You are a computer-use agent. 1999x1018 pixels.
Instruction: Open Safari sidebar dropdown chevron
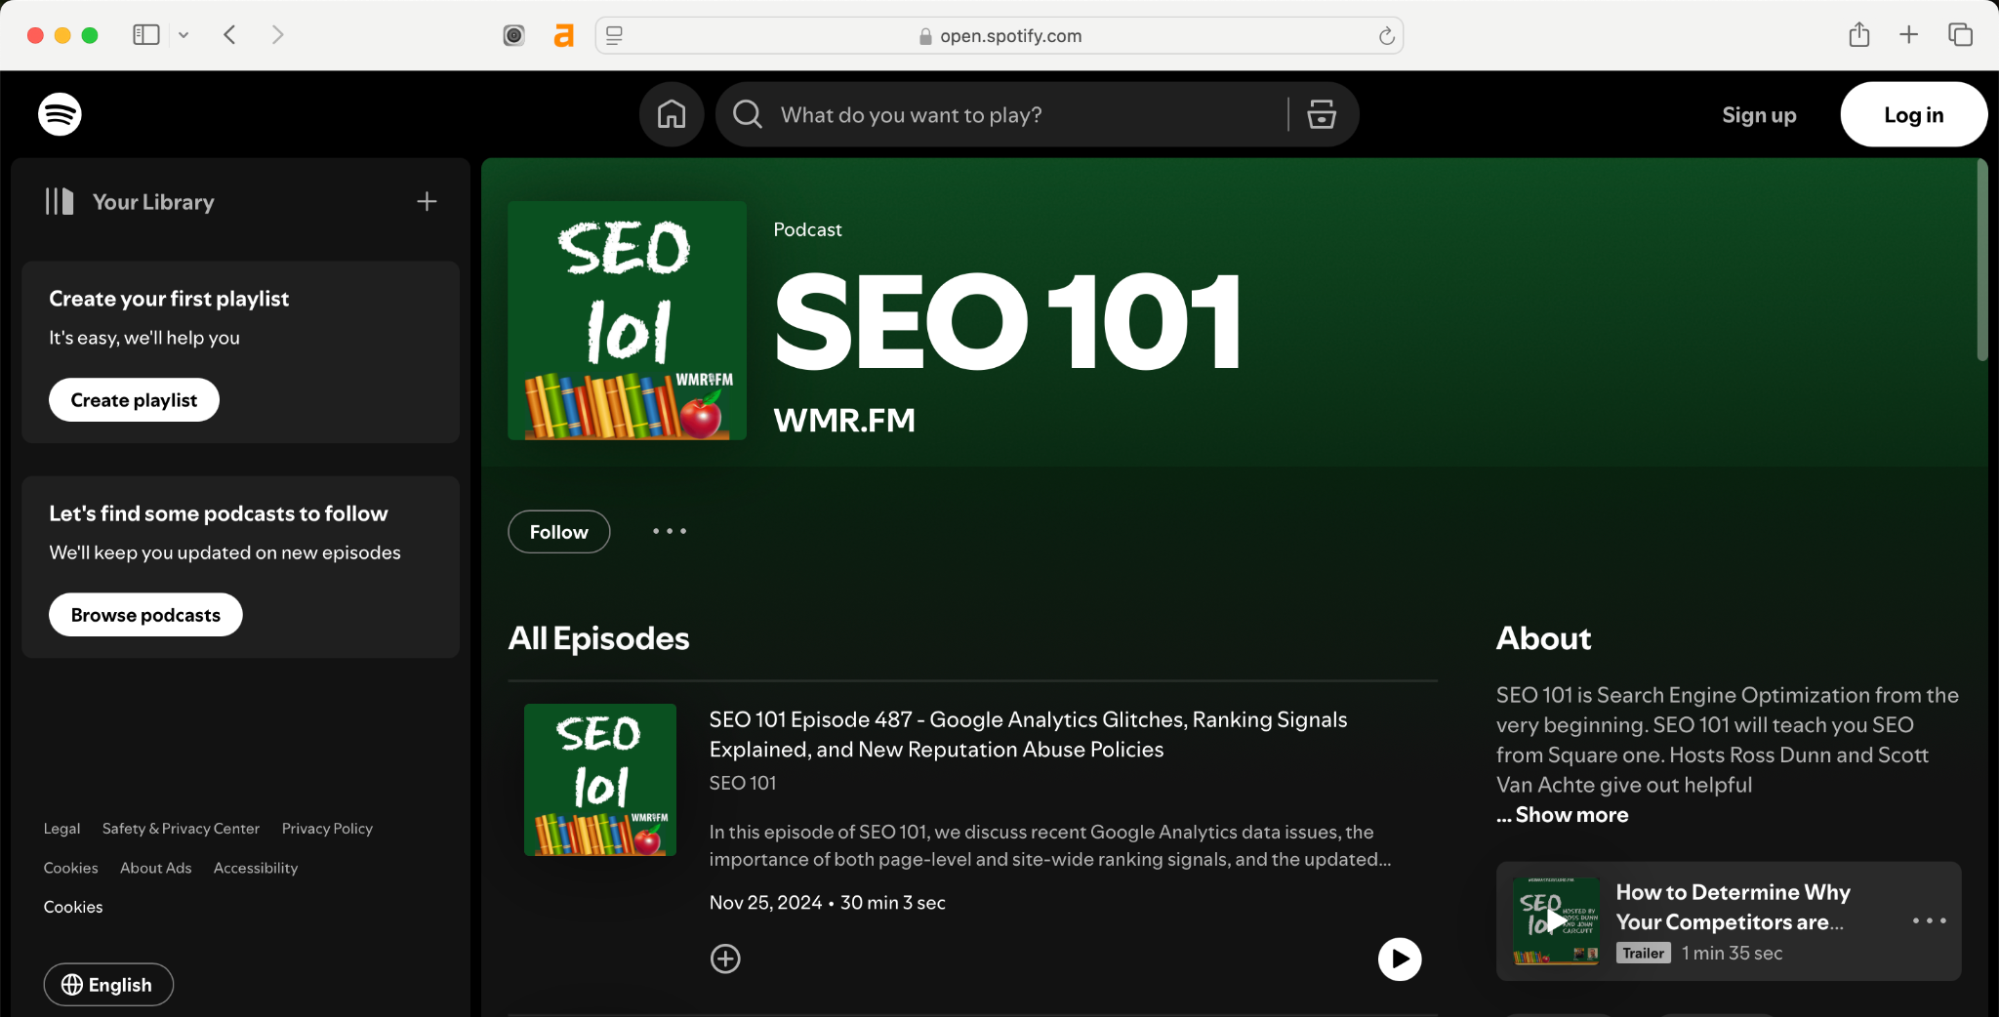click(x=184, y=35)
